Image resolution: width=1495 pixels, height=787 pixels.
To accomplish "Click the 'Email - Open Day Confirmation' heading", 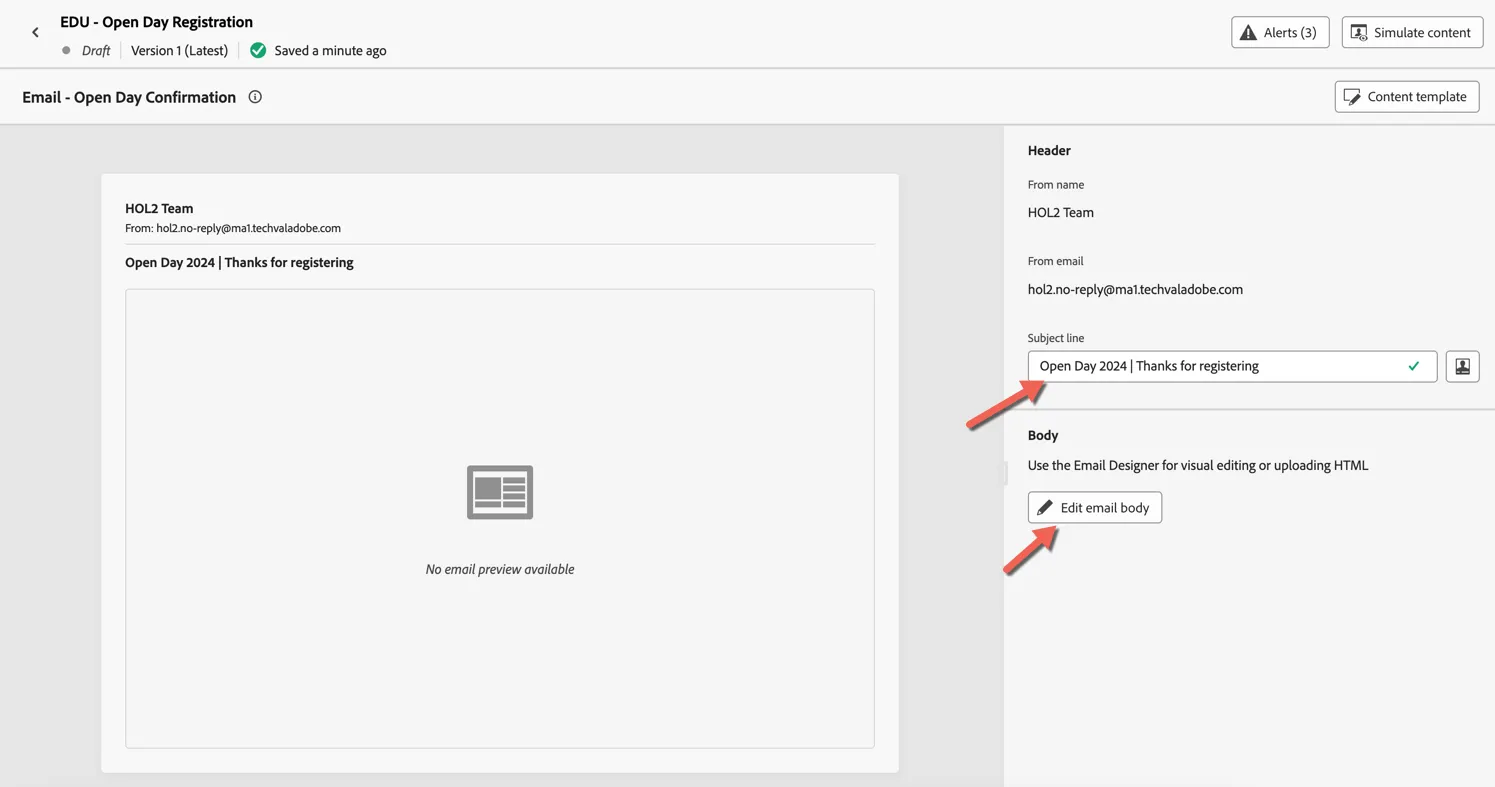I will coord(129,97).
